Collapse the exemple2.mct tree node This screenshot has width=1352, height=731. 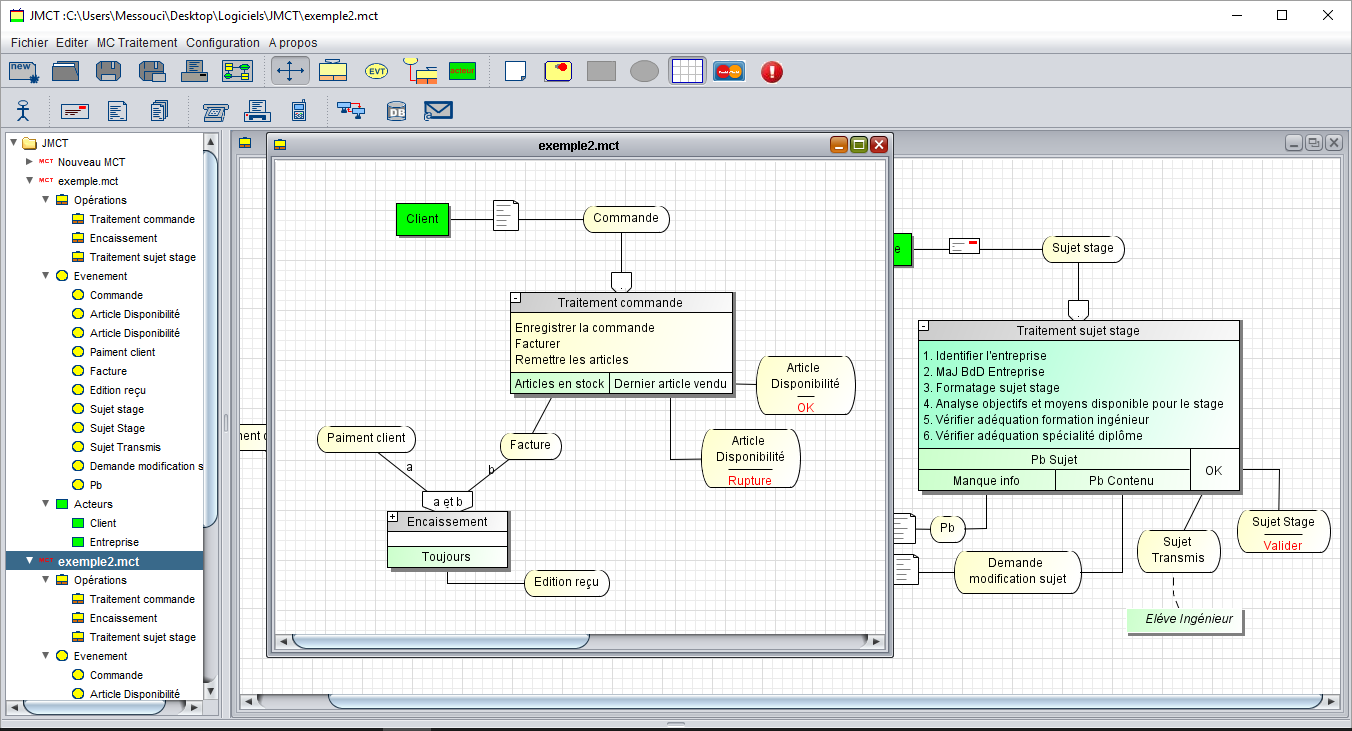pos(29,561)
